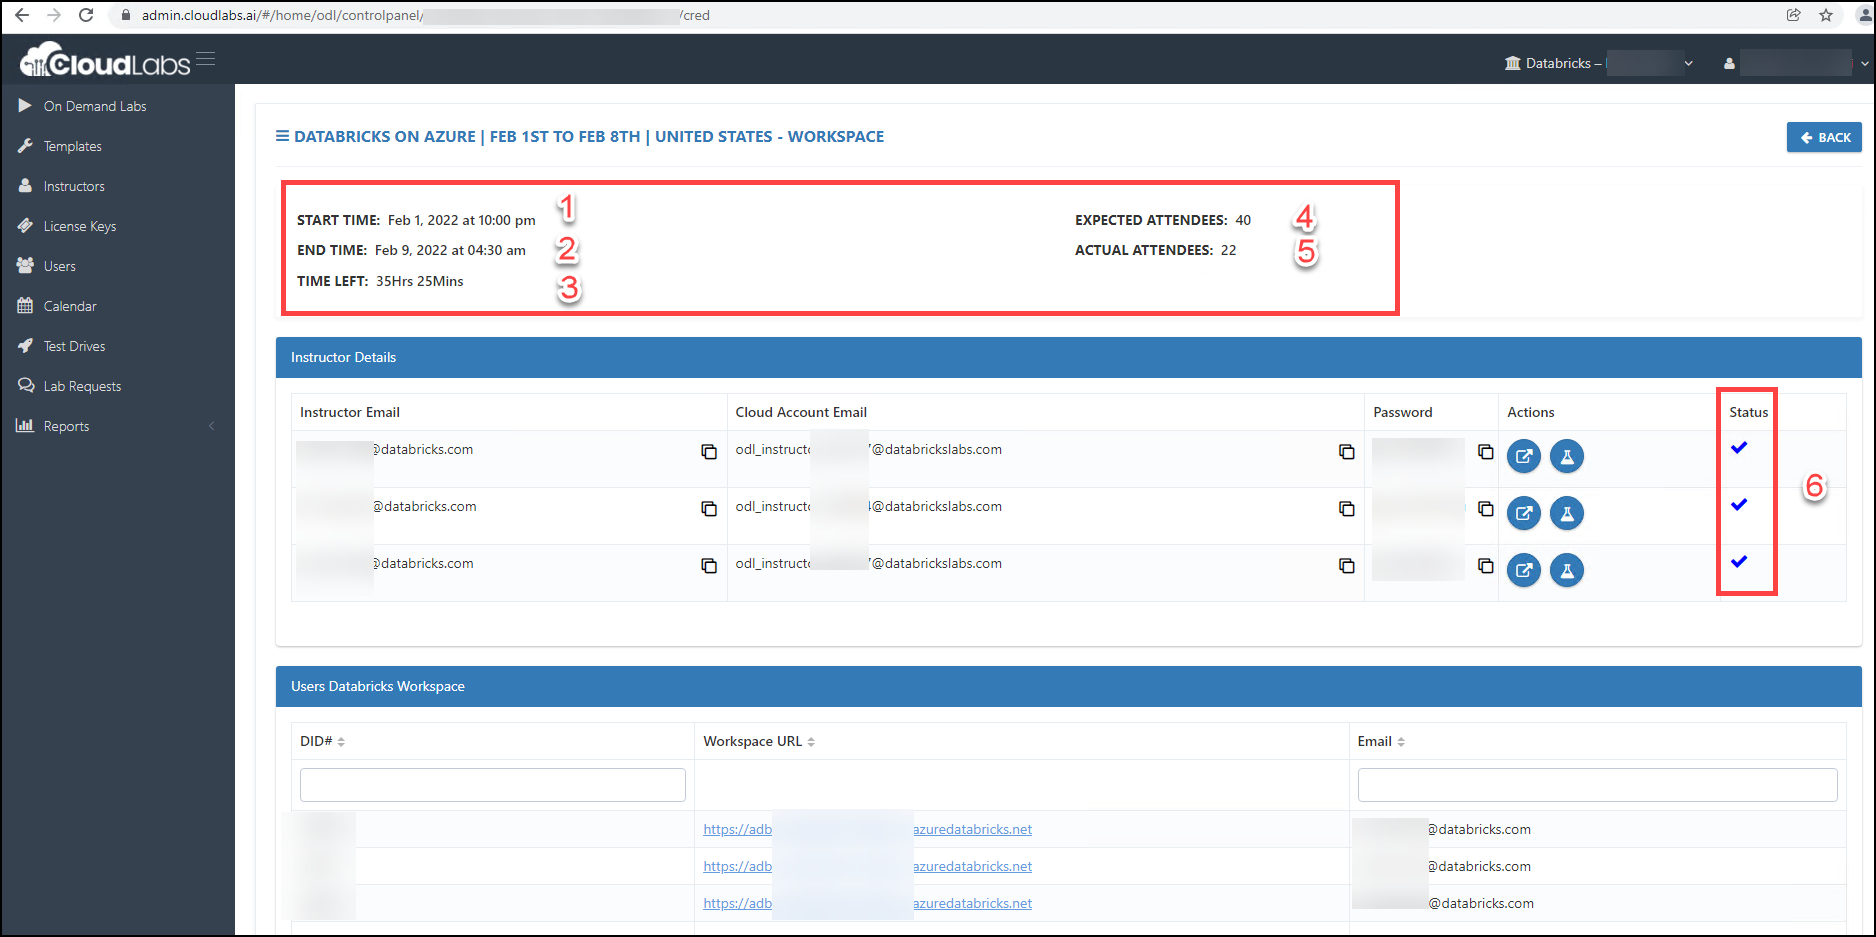Open Templates in sidebar
The height and width of the screenshot is (937, 1876).
(x=72, y=146)
